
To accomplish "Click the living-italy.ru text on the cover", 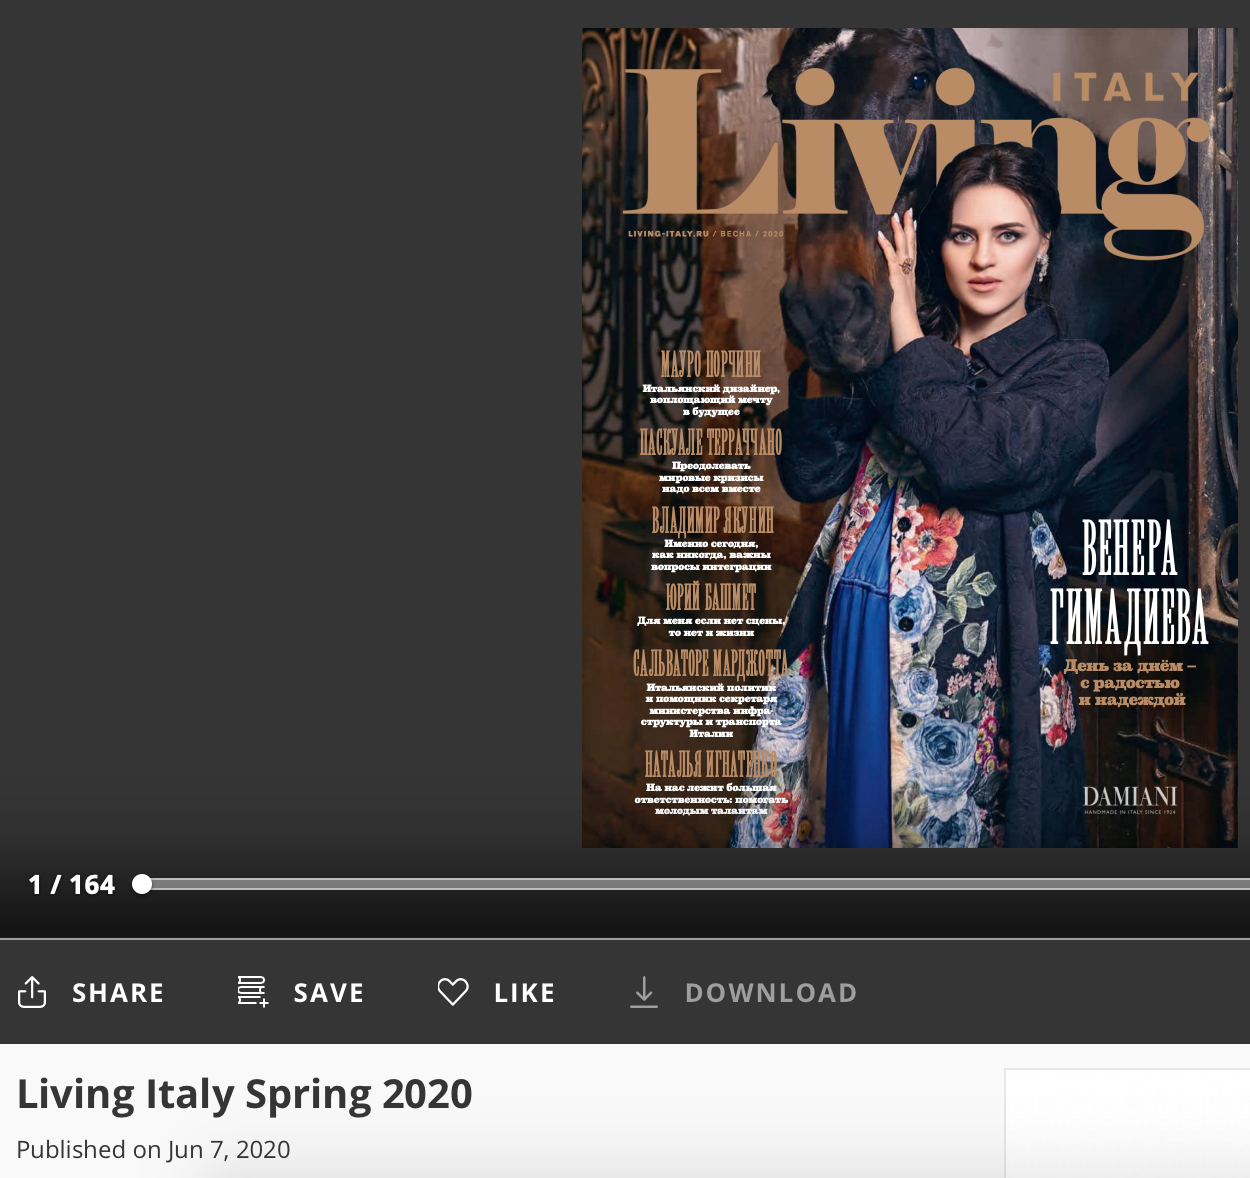I will click(x=668, y=234).
